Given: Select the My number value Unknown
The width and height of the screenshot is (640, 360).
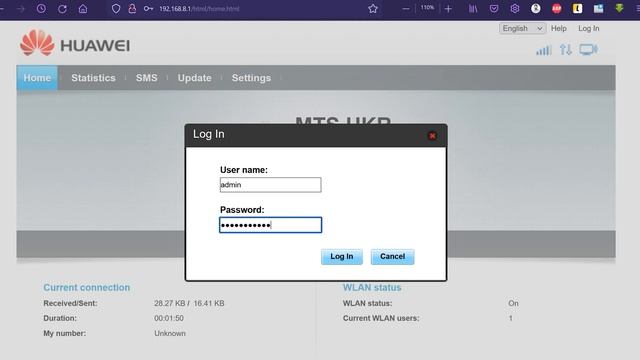Looking at the screenshot, I should pyautogui.click(x=170, y=333).
